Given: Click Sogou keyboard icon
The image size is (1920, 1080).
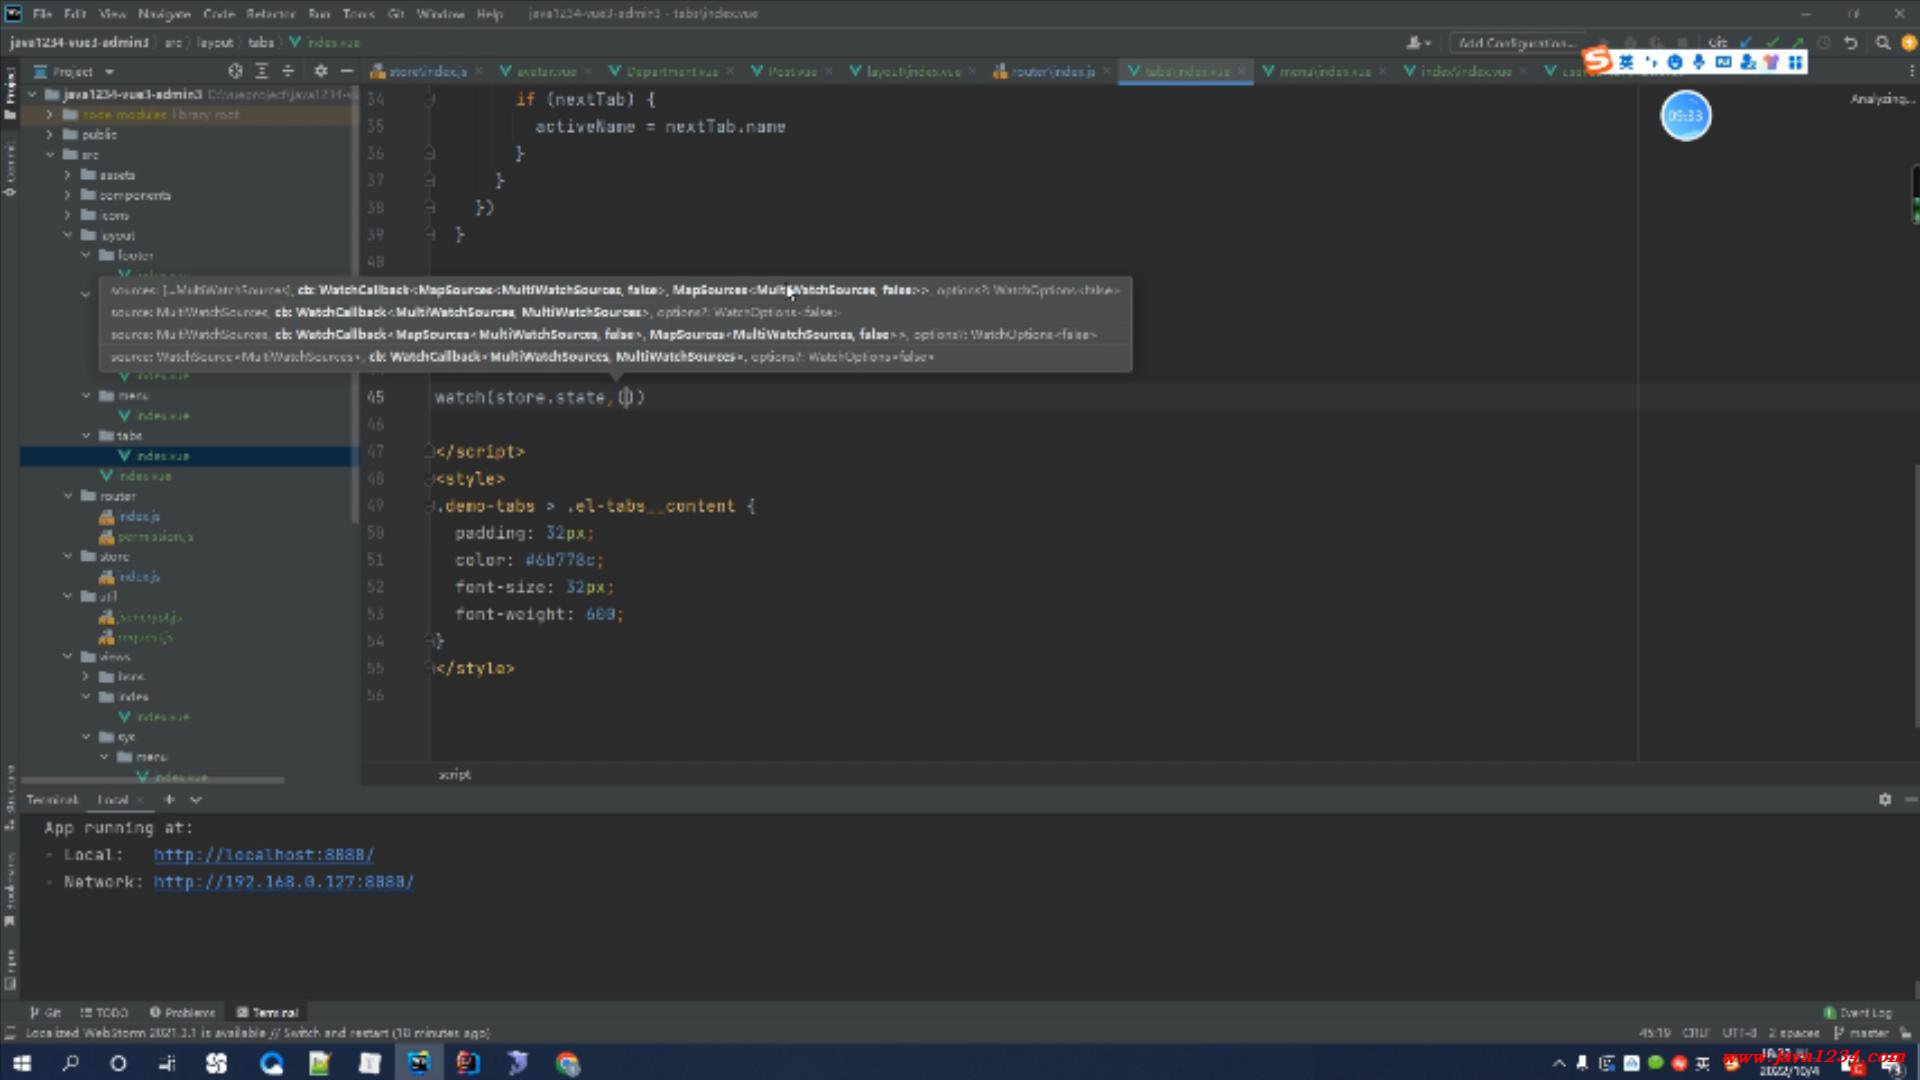Looking at the screenshot, I should (x=1723, y=62).
